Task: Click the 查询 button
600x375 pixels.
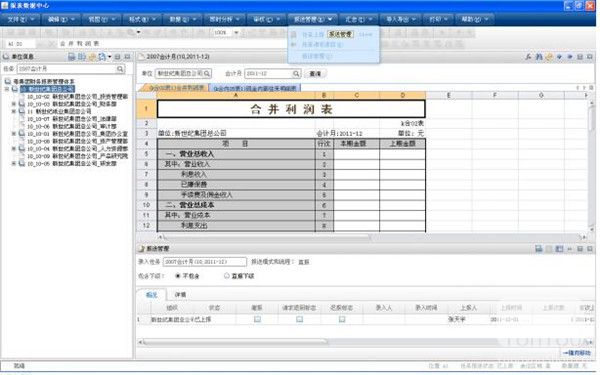Action: coord(315,73)
